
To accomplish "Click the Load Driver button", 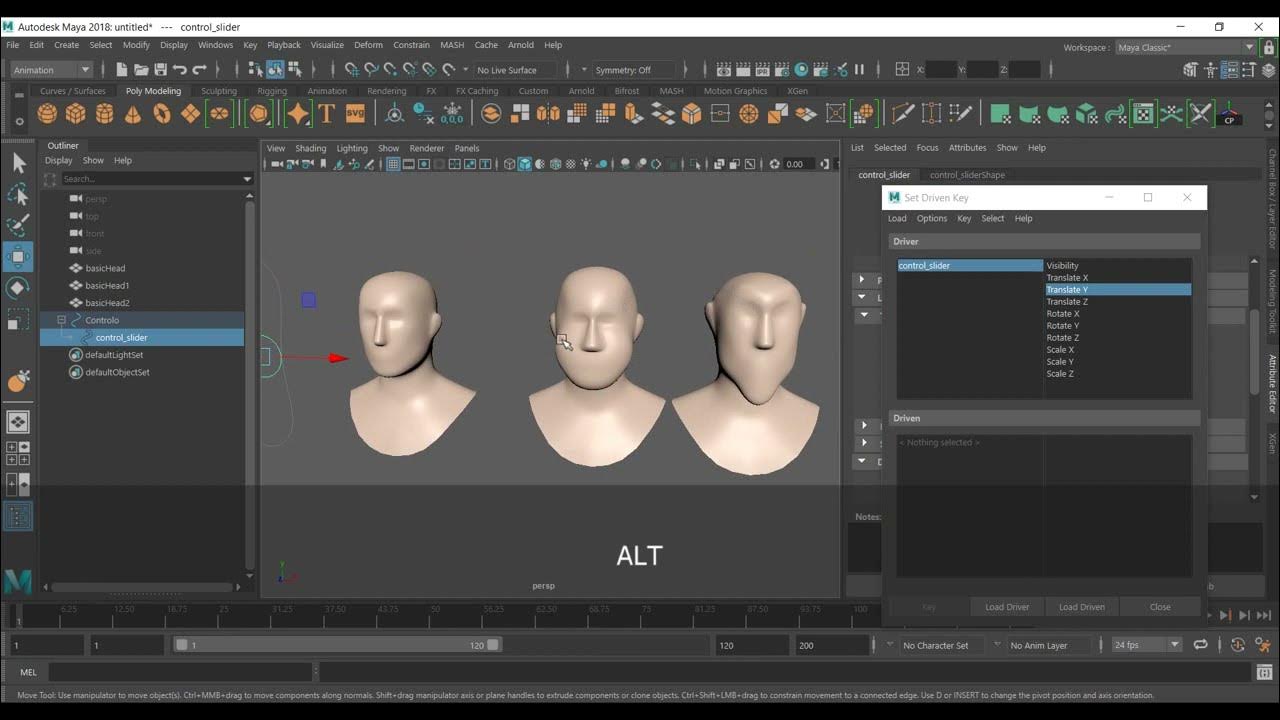I will click(x=1007, y=607).
